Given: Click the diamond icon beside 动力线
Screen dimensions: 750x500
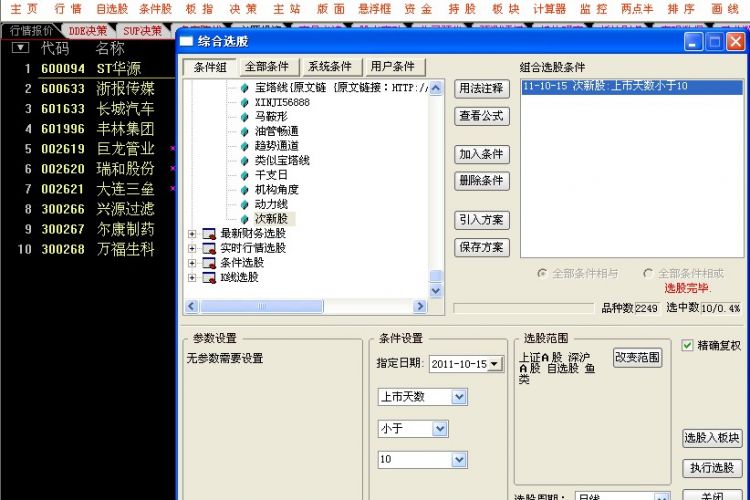Looking at the screenshot, I should [244, 205].
